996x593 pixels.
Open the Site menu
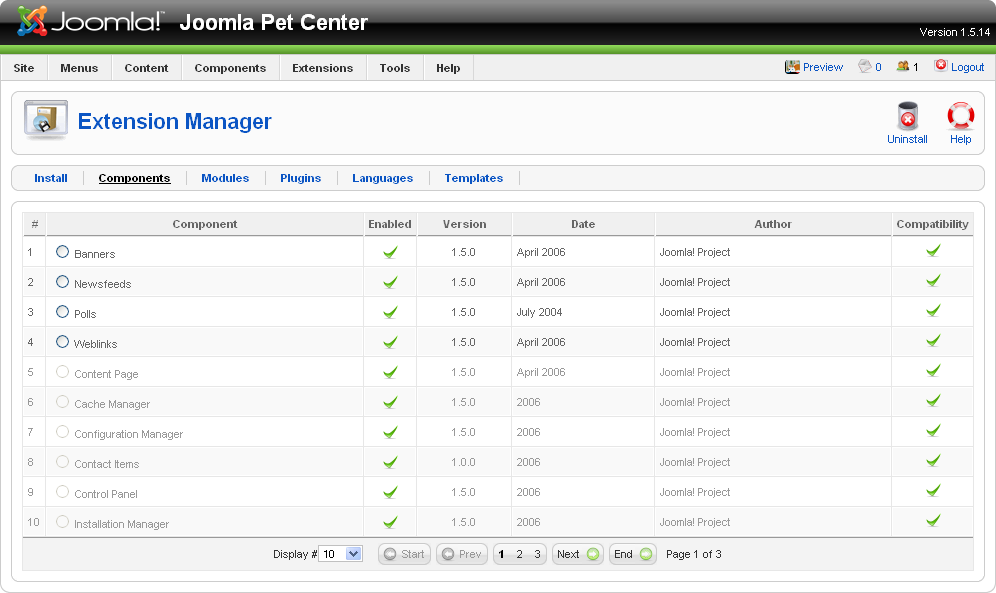pos(24,68)
